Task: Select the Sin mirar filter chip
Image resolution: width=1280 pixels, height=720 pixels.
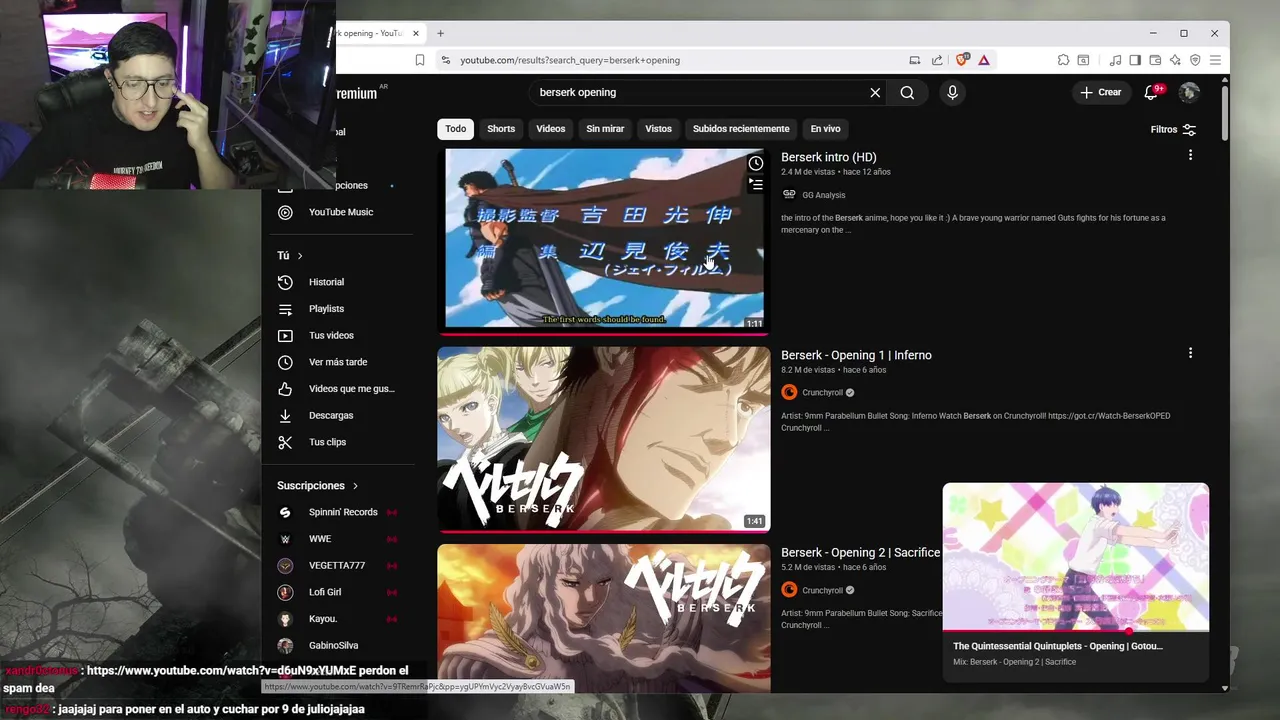Action: click(x=605, y=129)
